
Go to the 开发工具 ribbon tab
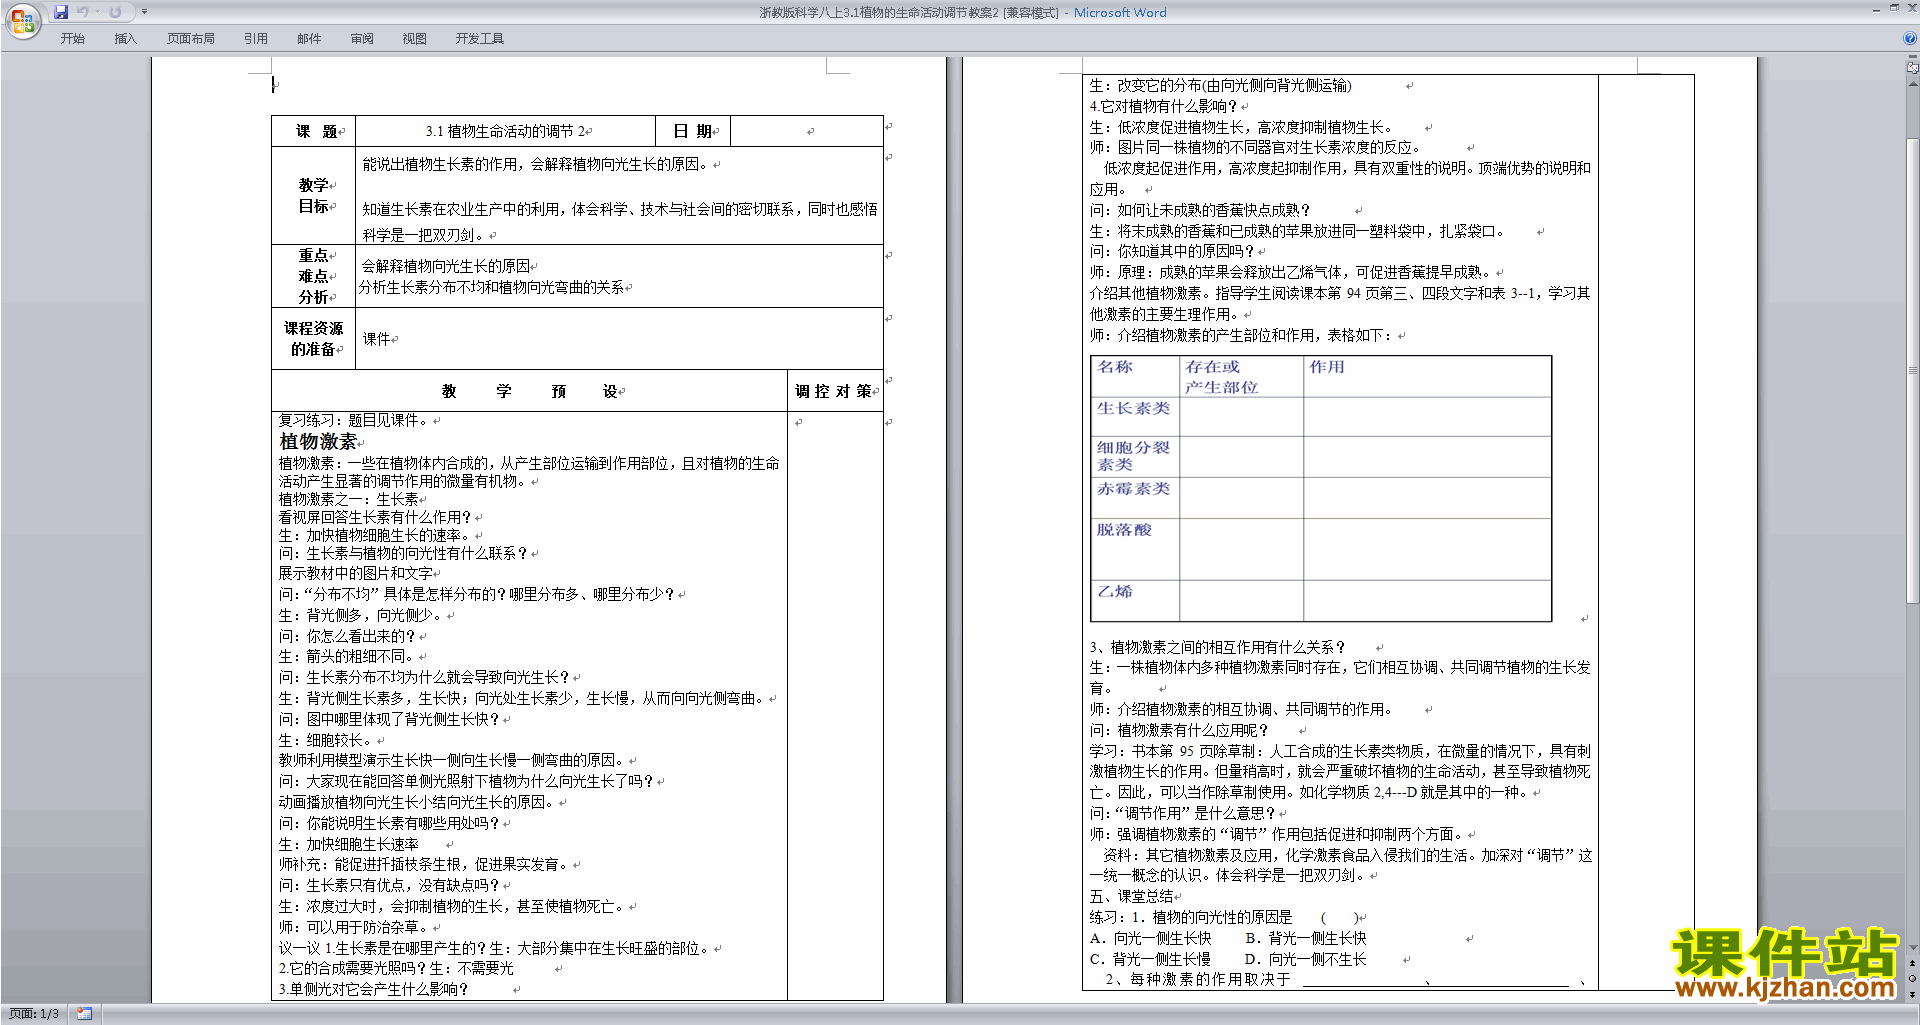coord(480,38)
